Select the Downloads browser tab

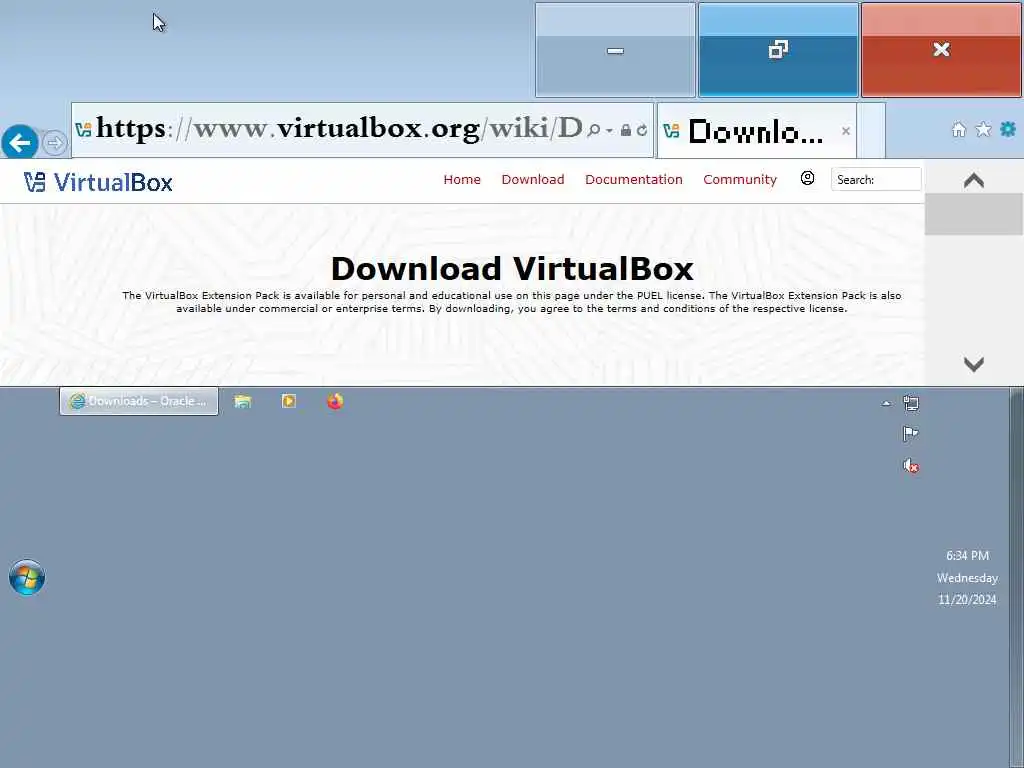point(756,131)
